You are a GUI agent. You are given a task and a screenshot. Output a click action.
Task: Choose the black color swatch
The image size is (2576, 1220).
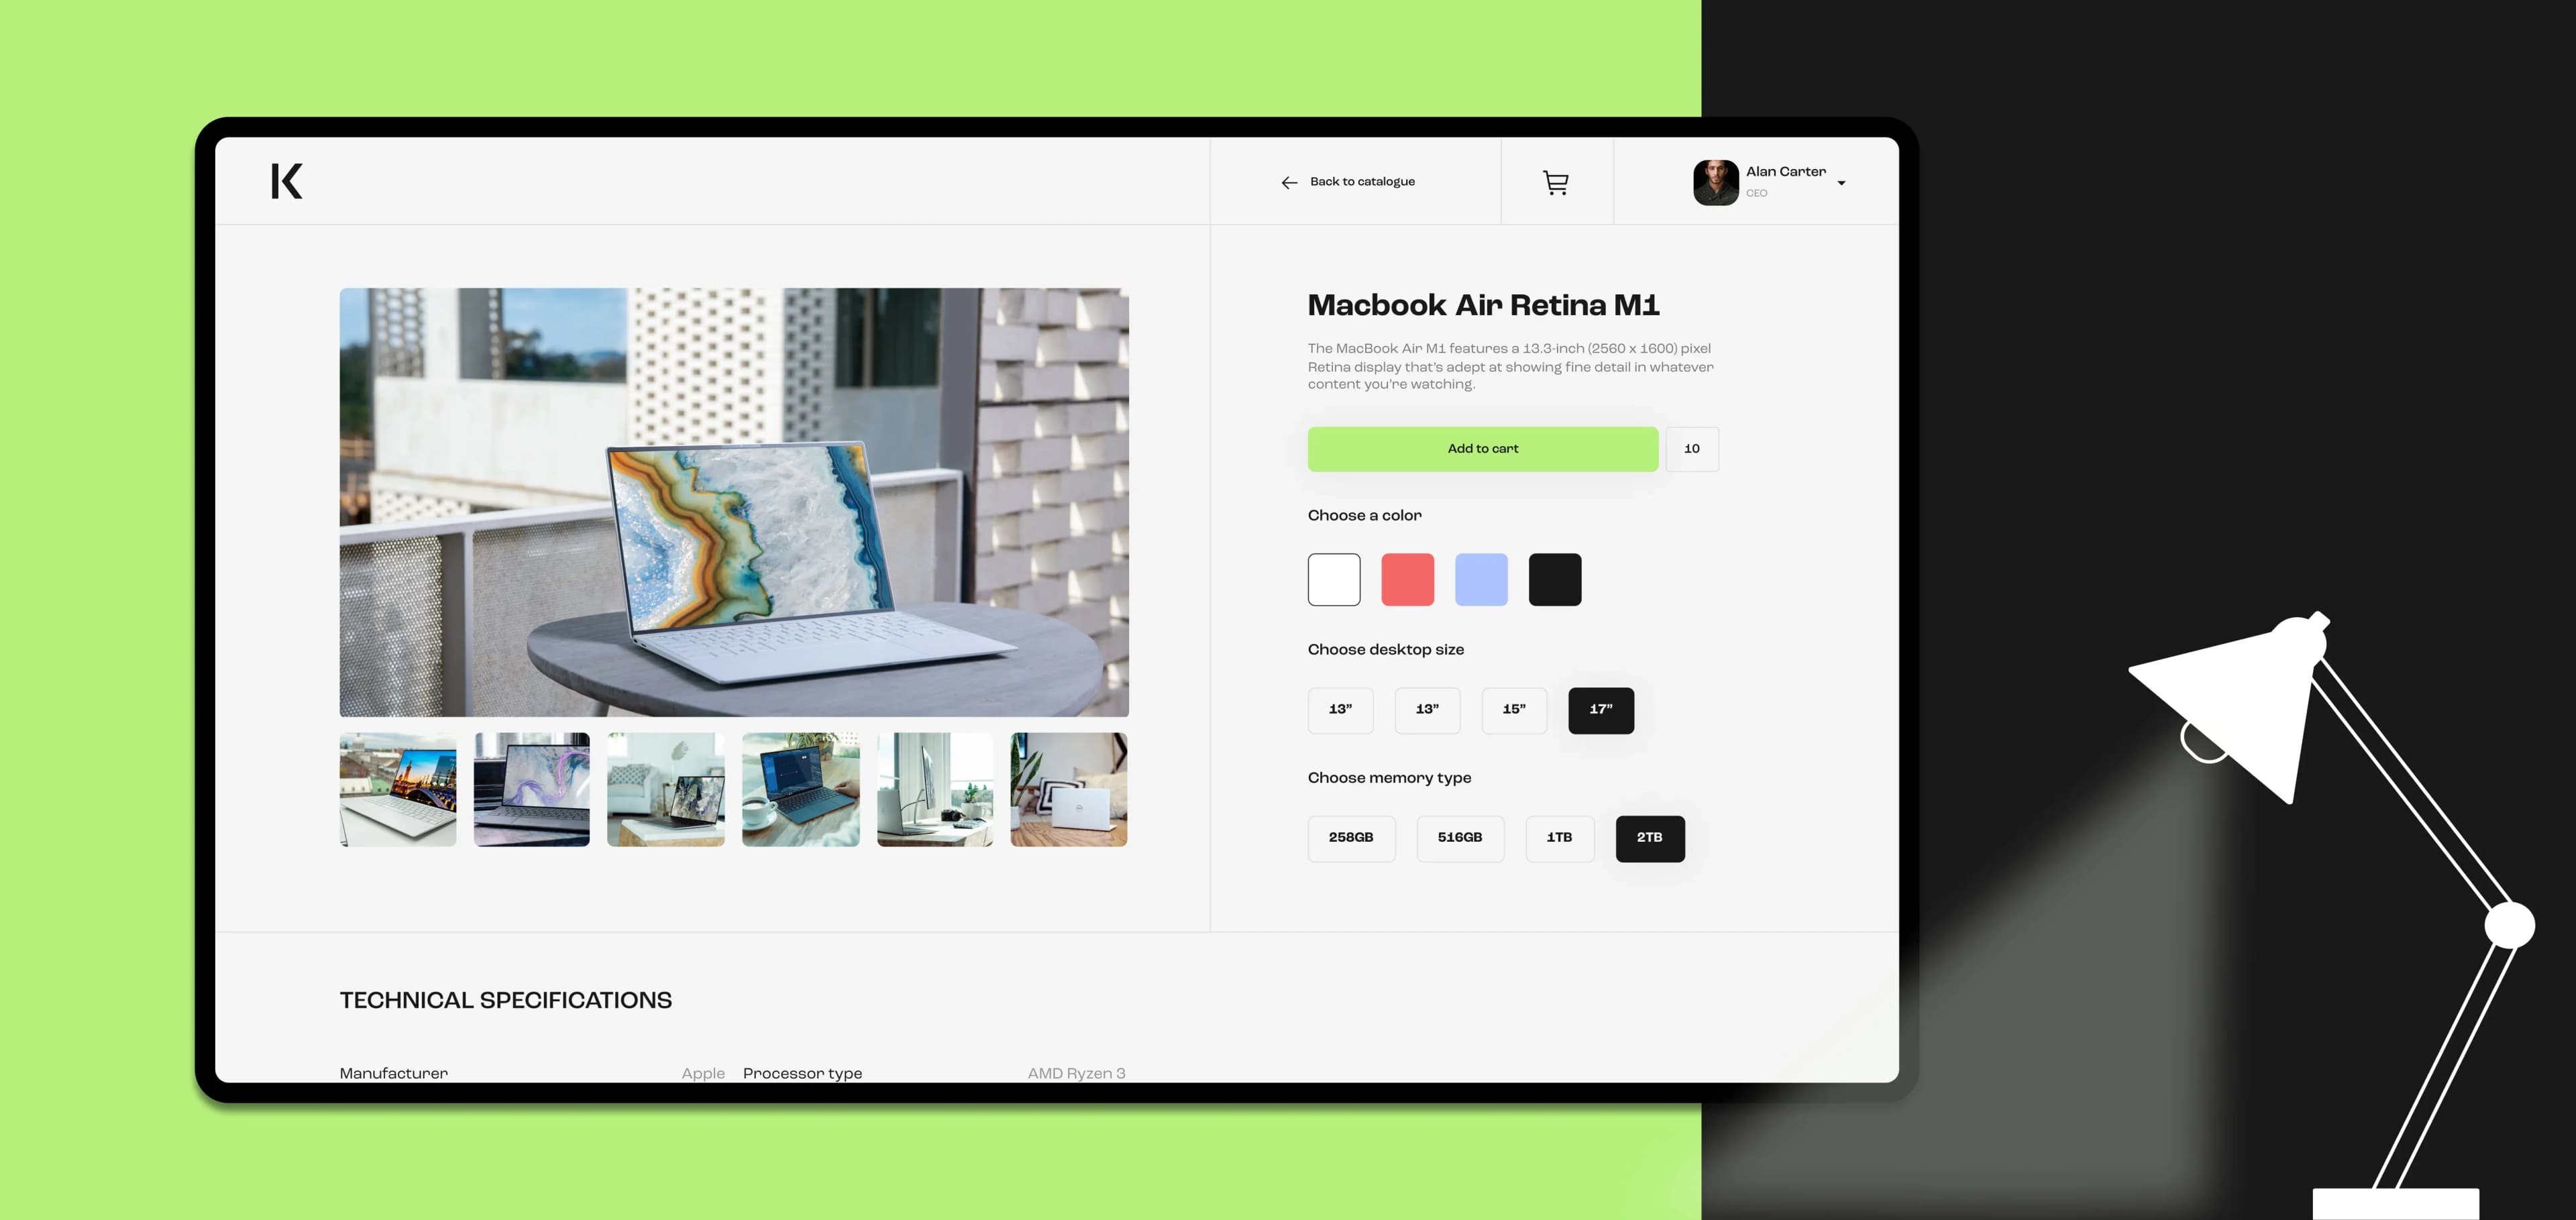click(1555, 579)
